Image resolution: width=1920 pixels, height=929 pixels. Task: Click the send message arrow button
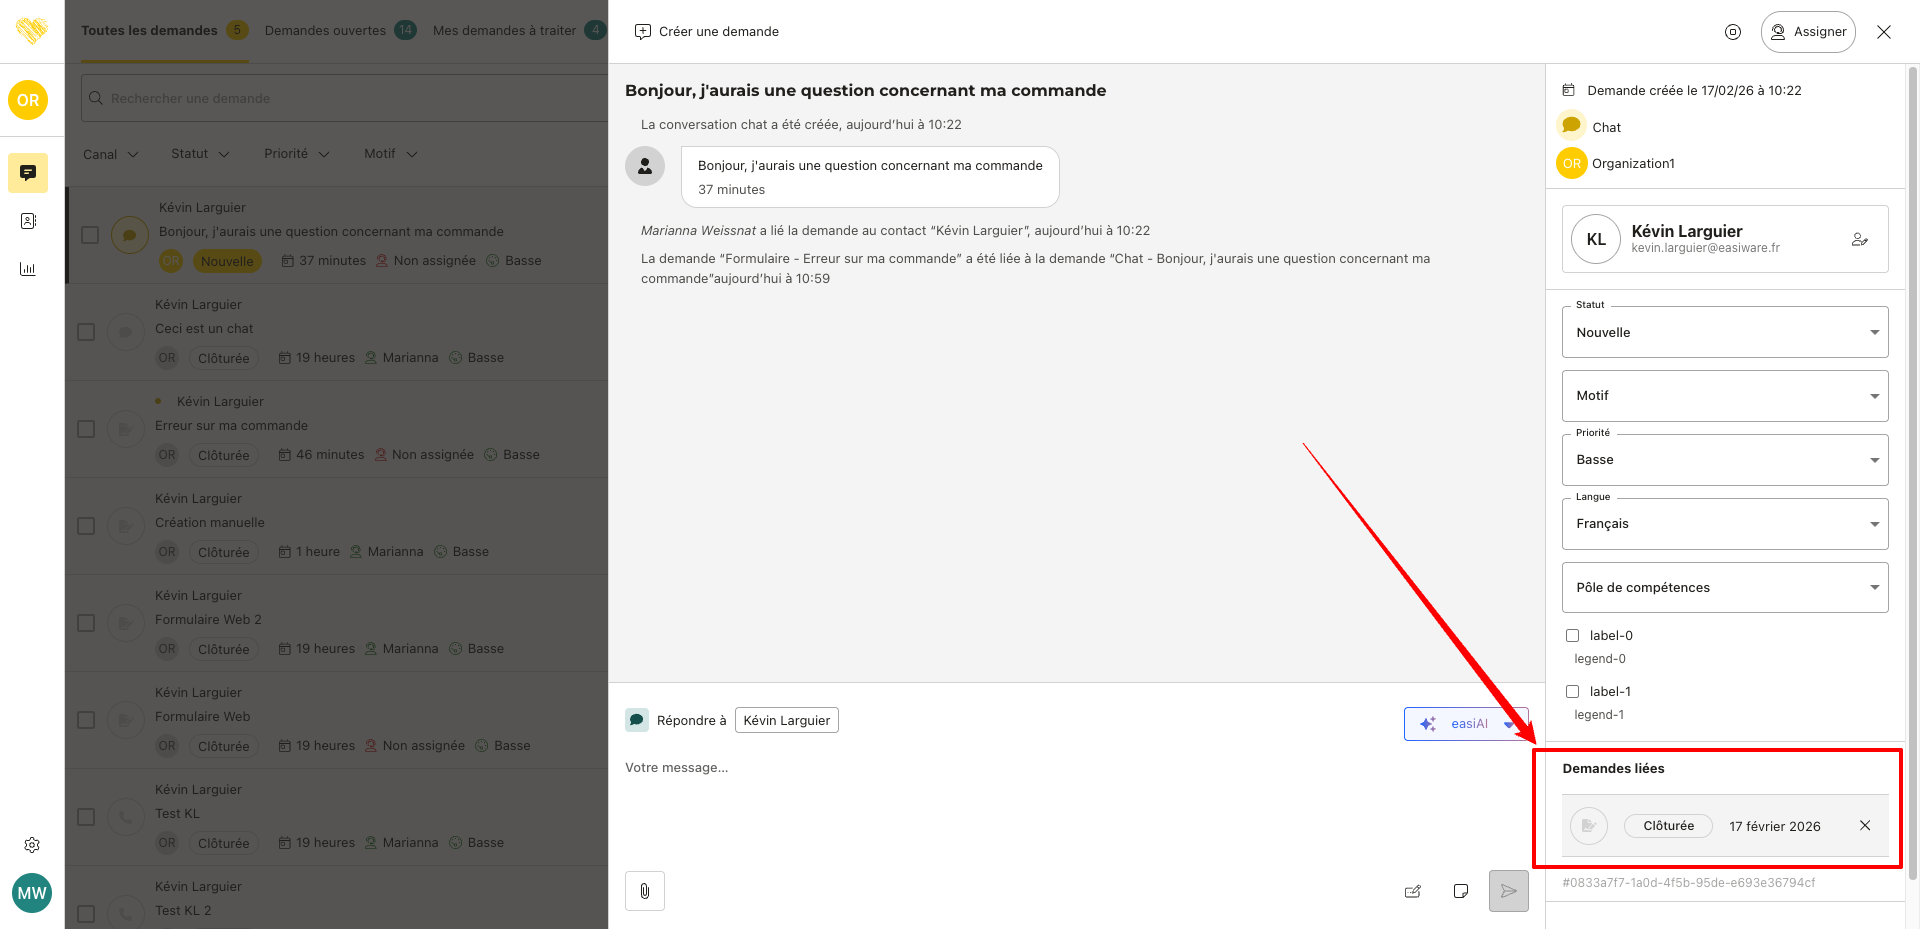point(1508,891)
